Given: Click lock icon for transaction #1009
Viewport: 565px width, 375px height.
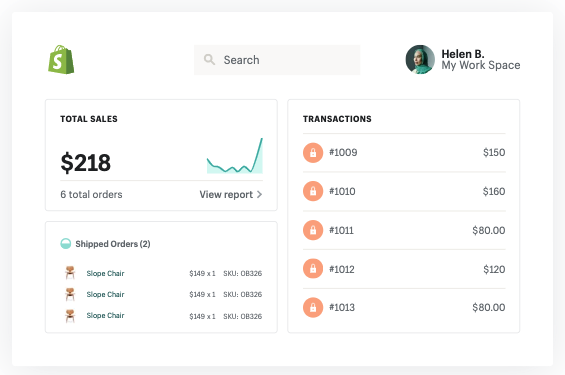Looking at the screenshot, I should pos(313,152).
